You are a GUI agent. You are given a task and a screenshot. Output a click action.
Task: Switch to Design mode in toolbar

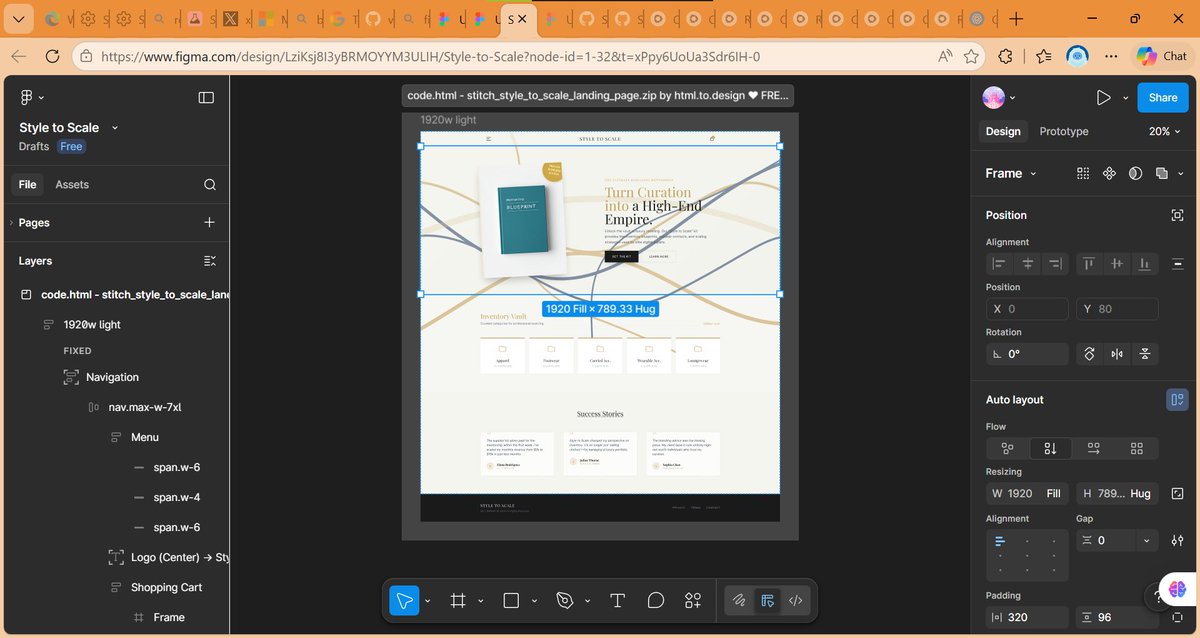click(x=767, y=600)
